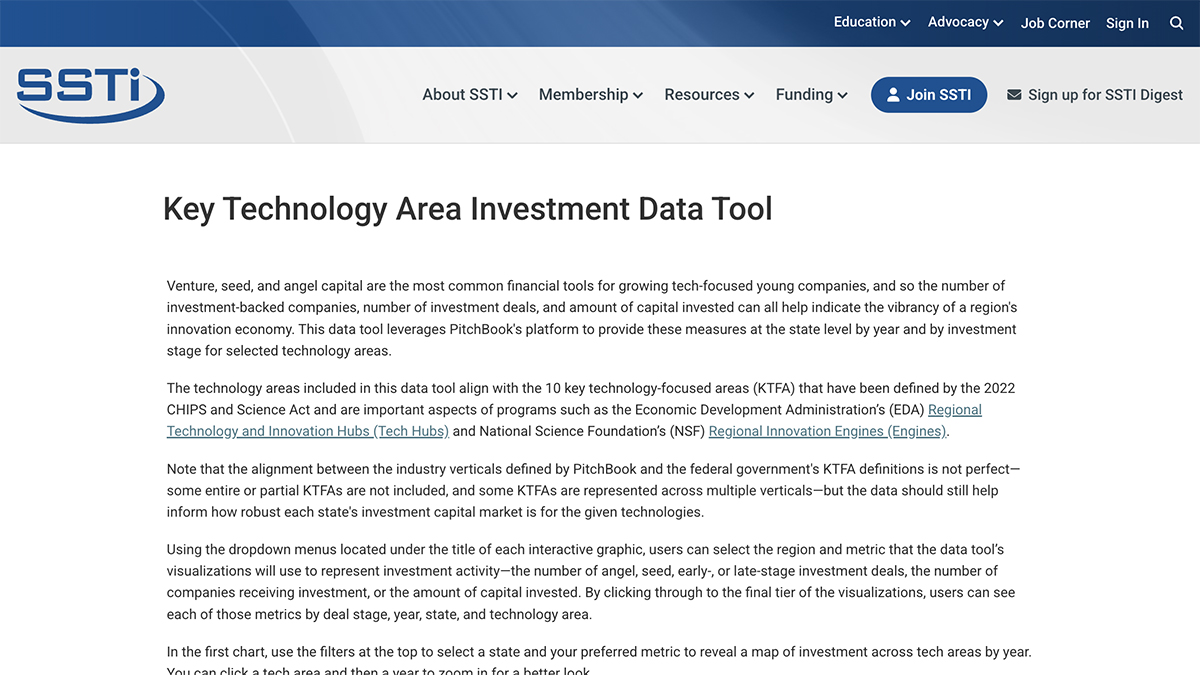Click Sign In in the top bar
This screenshot has width=1200, height=675.
coord(1127,23)
